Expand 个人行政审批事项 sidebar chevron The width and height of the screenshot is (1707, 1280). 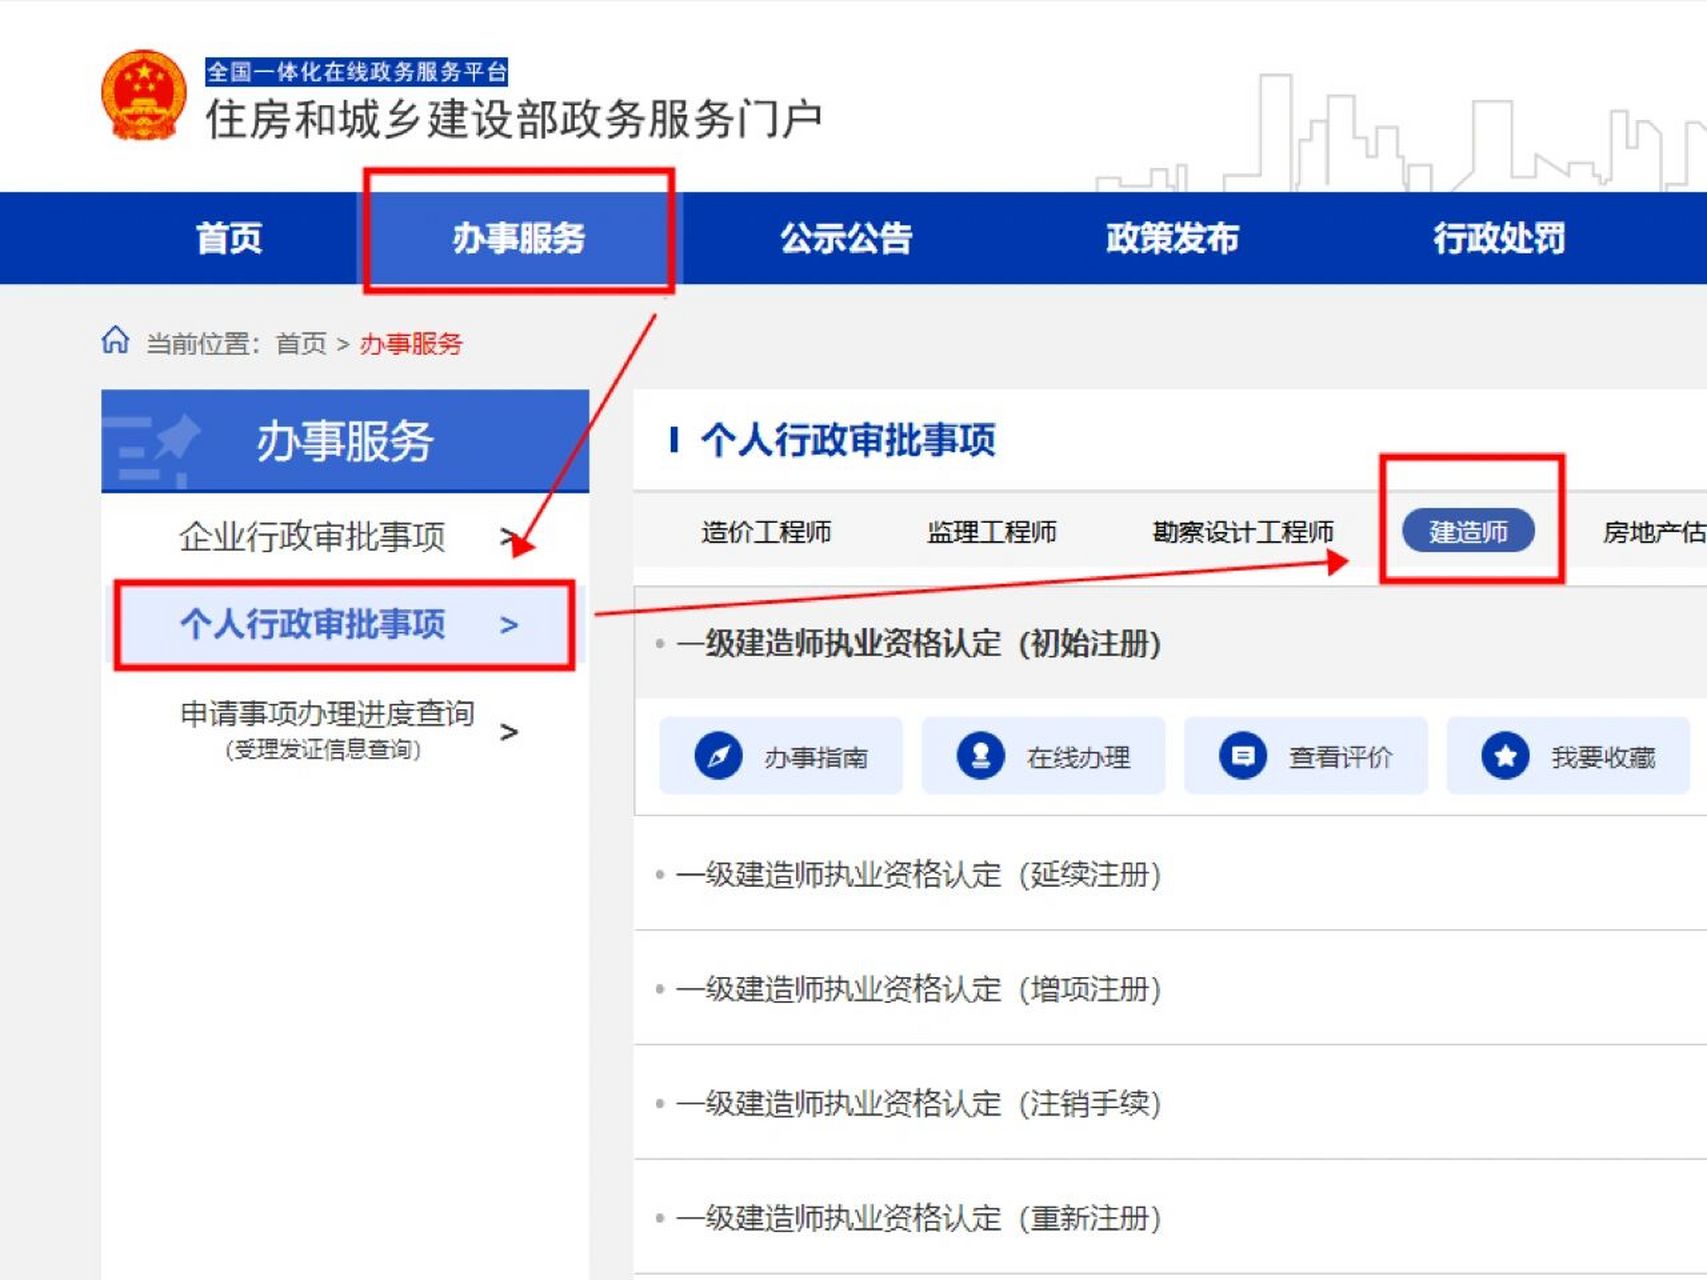click(x=509, y=625)
